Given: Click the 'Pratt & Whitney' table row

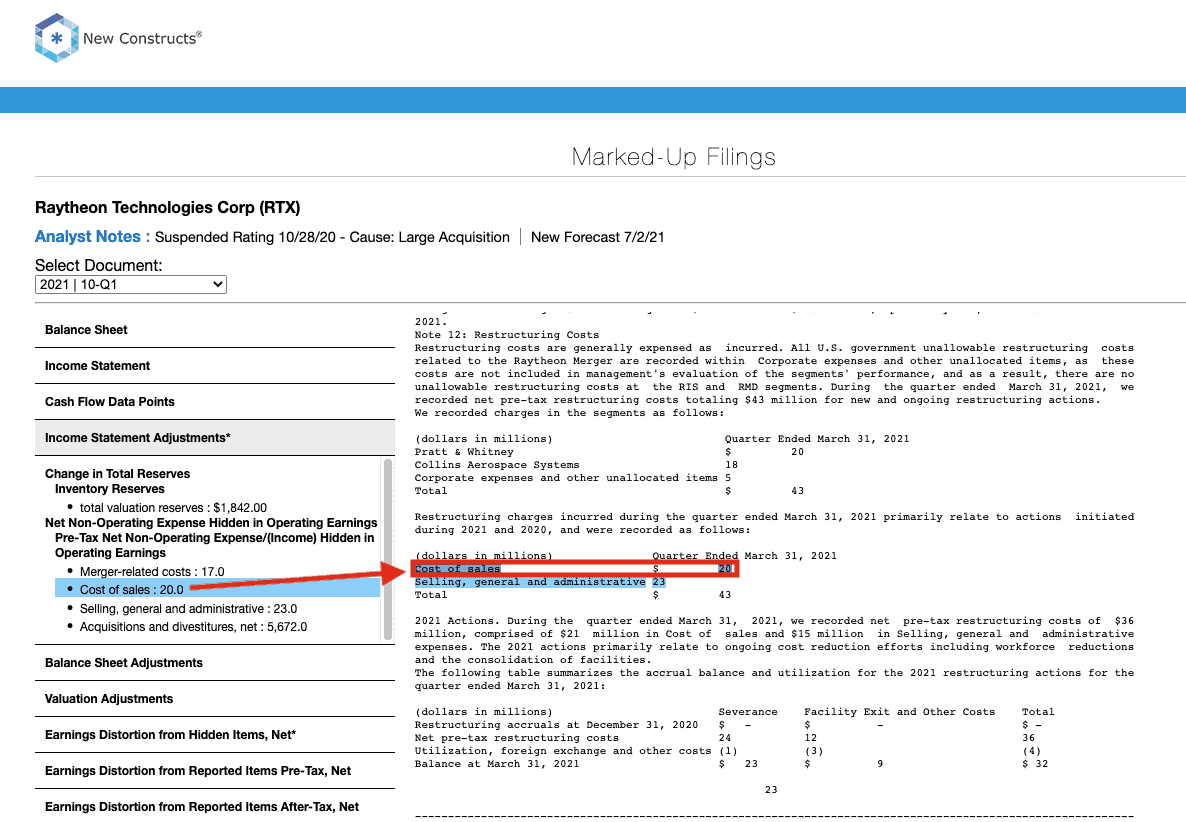Looking at the screenshot, I should pos(609,451).
